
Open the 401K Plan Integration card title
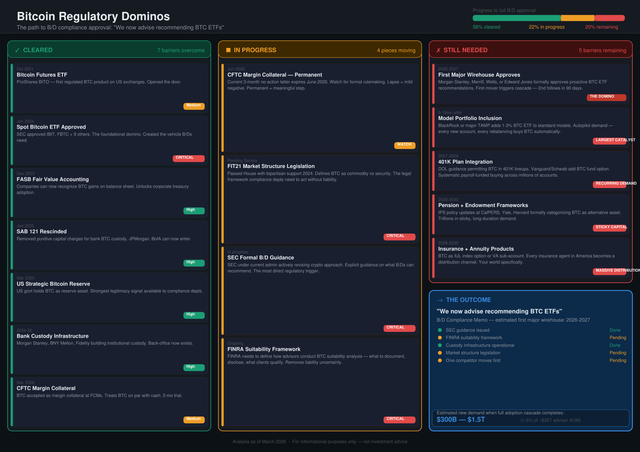coord(465,162)
